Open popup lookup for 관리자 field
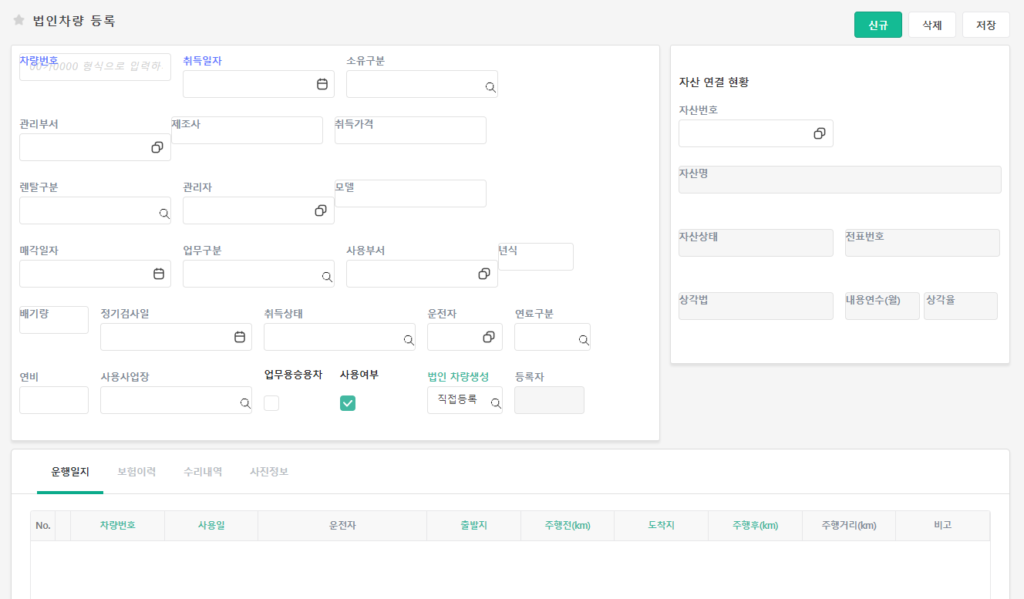Screen dimensions: 1024x599 pyautogui.click(x=320, y=211)
